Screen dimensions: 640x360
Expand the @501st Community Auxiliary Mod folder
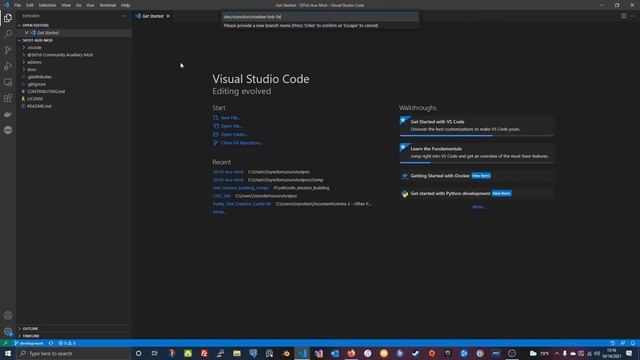(24, 55)
